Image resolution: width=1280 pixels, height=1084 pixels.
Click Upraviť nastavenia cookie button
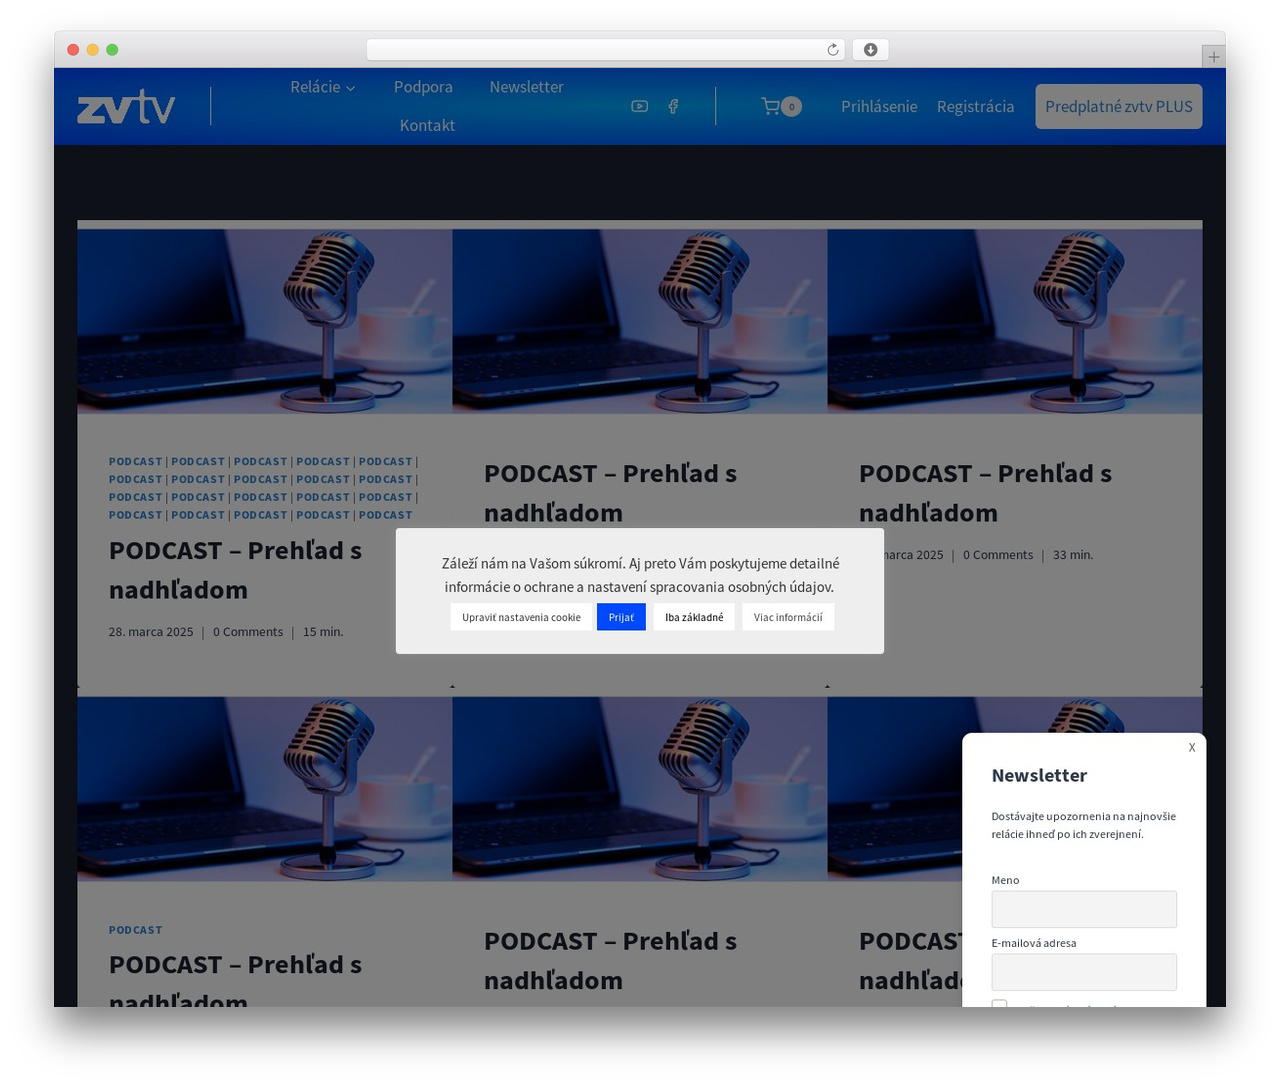tap(521, 617)
